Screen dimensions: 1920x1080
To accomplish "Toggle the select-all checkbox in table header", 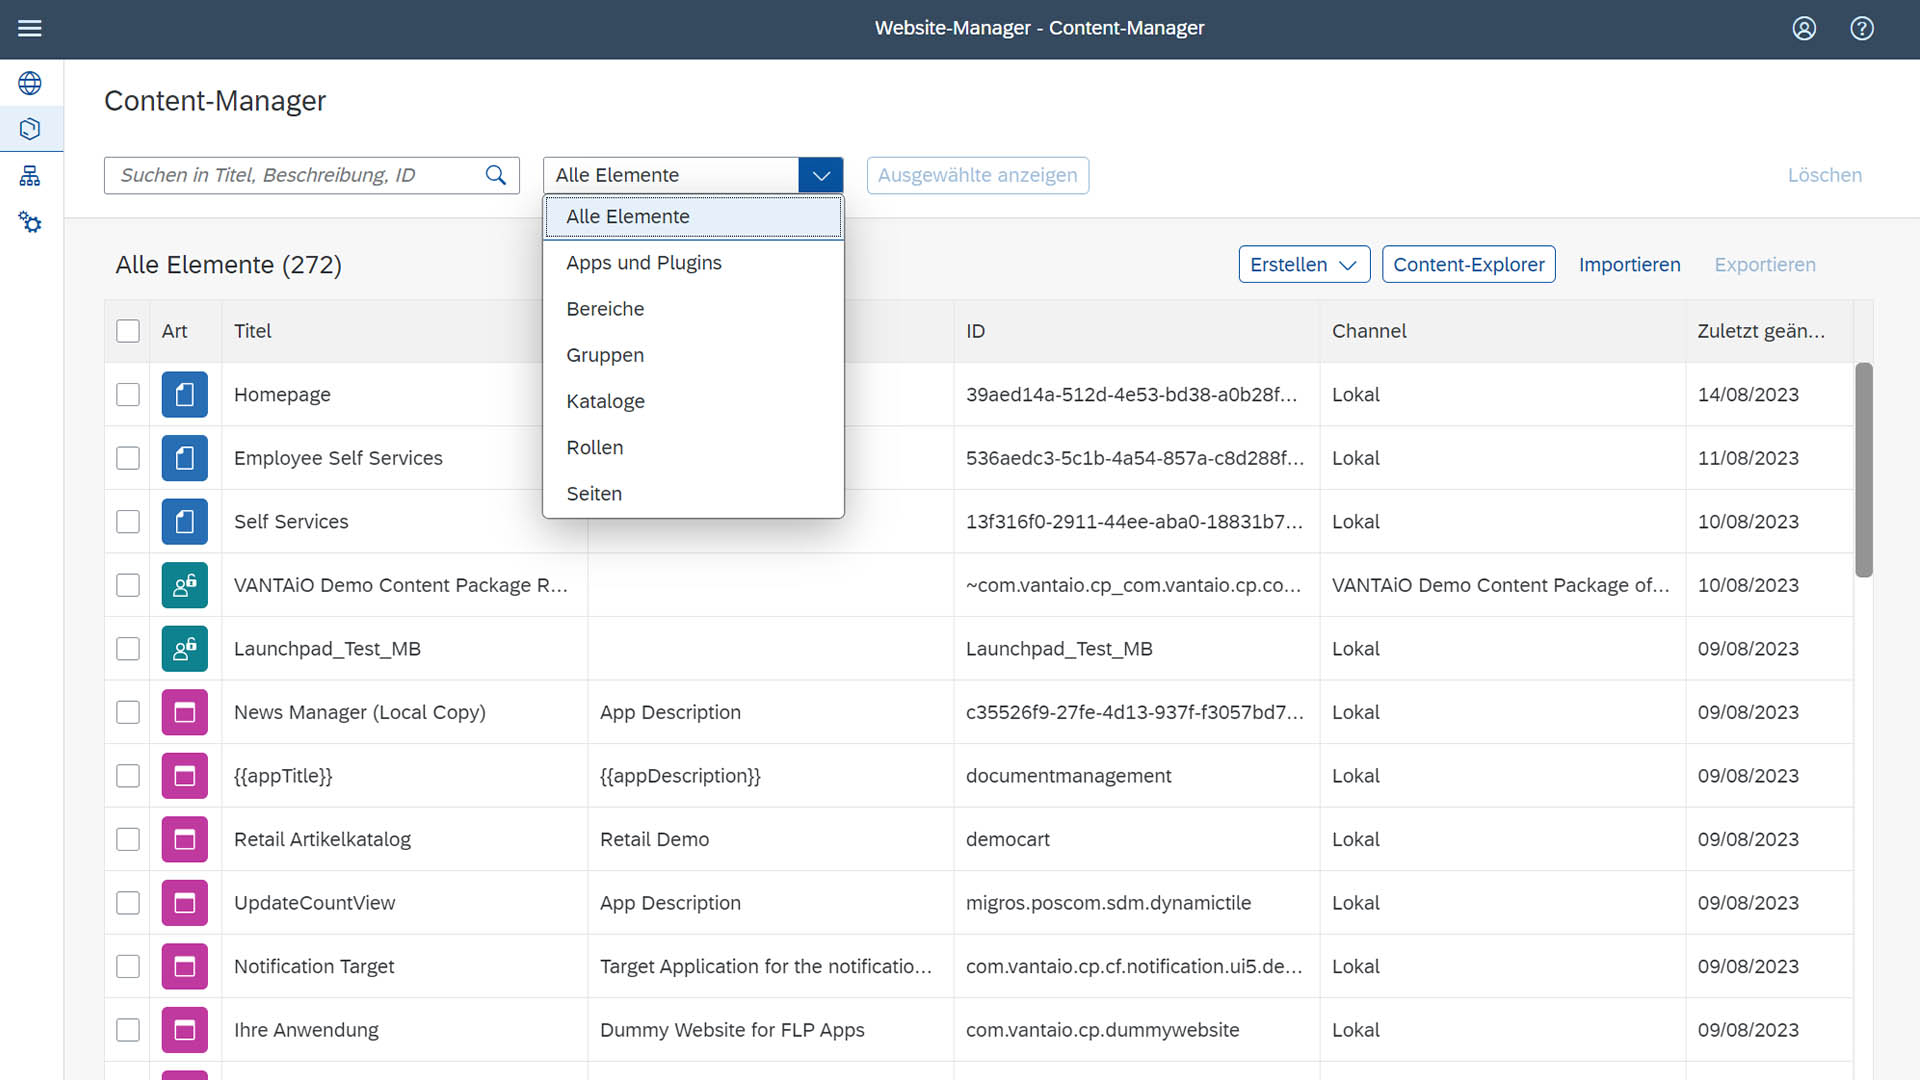I will [127, 330].
